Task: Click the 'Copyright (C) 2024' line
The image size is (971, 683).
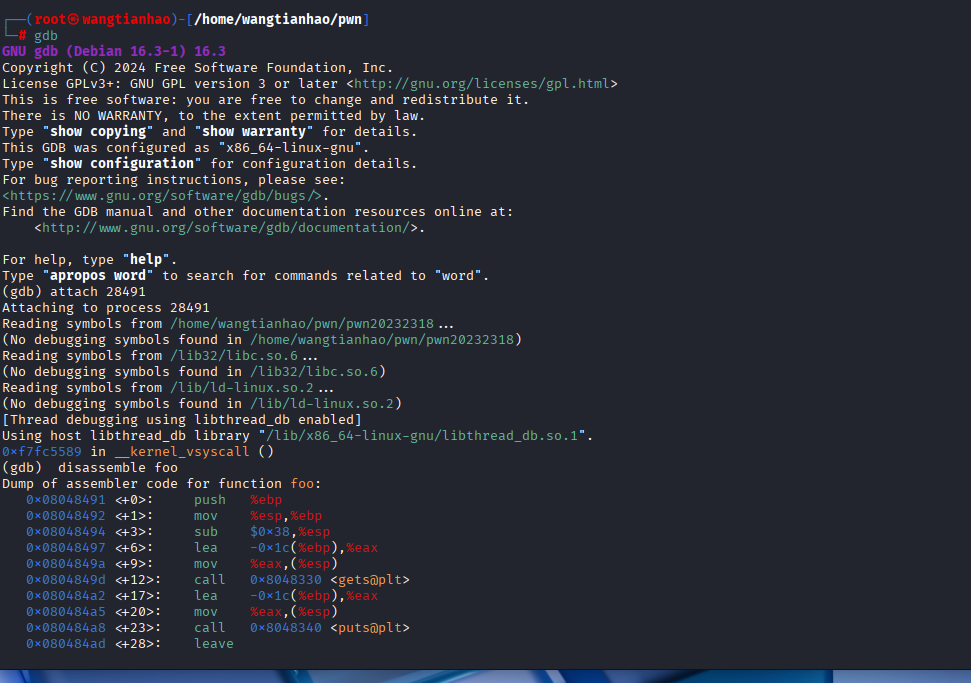Action: point(198,67)
